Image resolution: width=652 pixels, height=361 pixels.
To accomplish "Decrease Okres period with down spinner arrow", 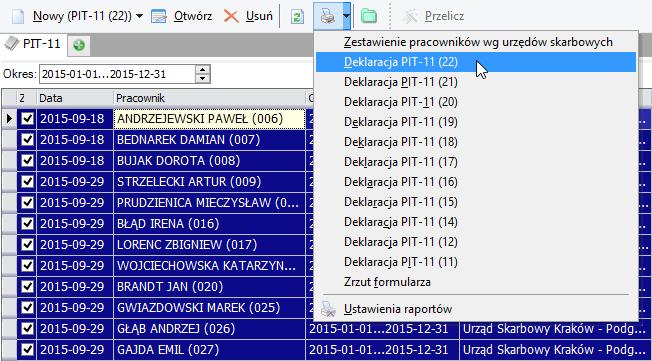I will tap(202, 79).
